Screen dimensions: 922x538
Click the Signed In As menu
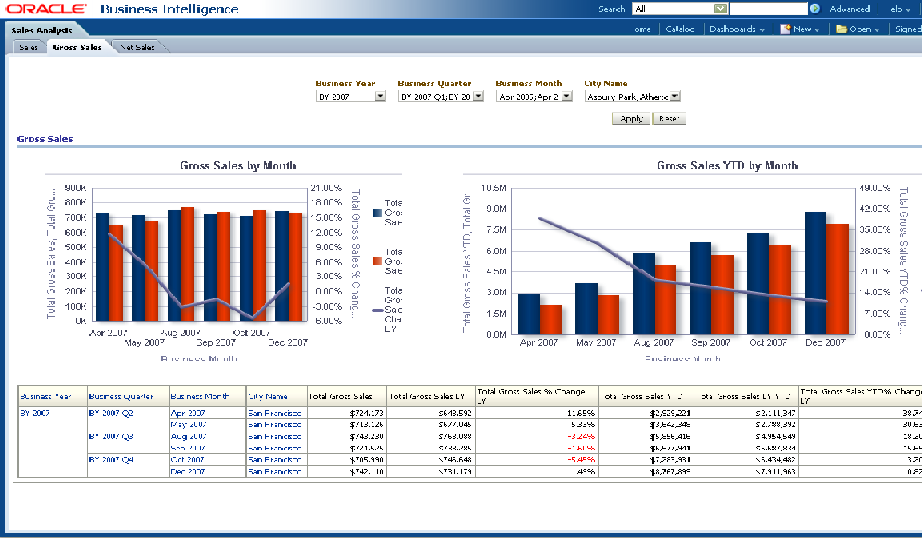coord(908,29)
